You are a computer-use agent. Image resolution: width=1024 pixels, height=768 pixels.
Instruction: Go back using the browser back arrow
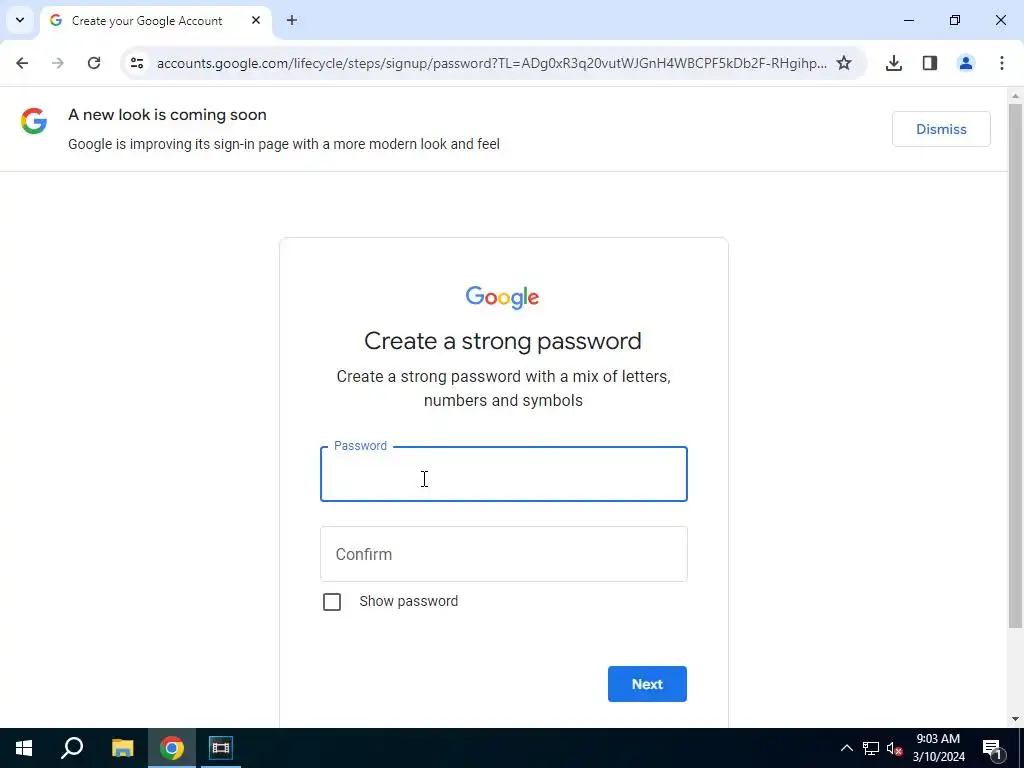(22, 63)
